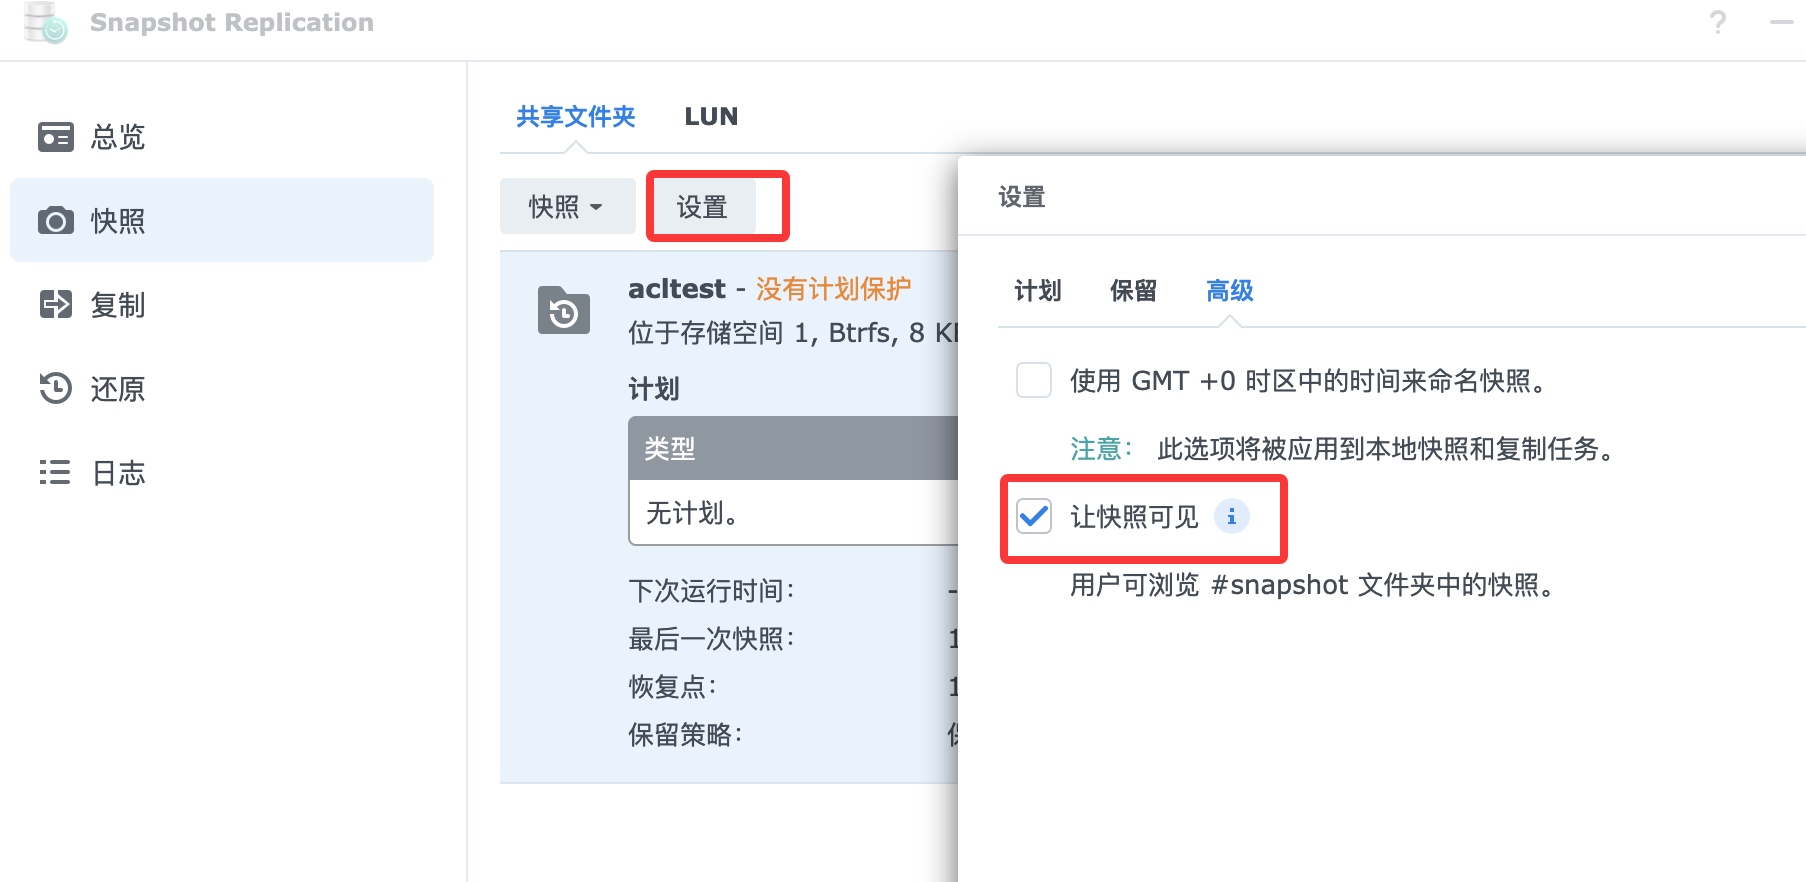
Task: Click the Overview (总览) sidebar icon
Action: click(55, 137)
